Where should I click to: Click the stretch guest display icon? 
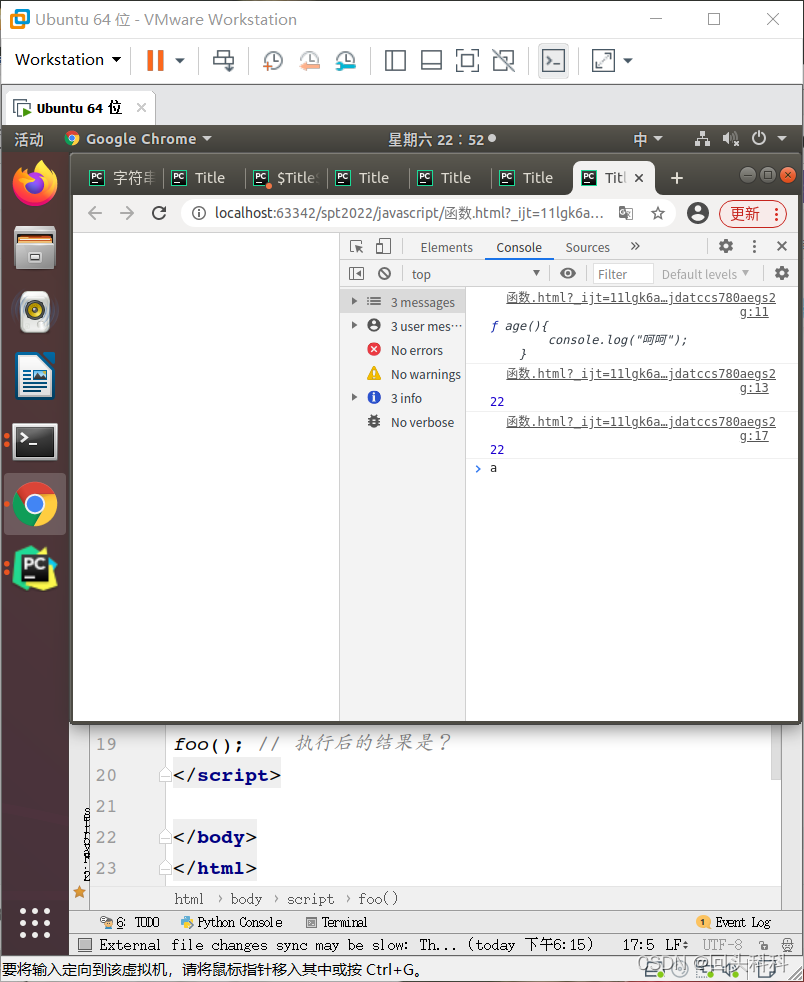click(x=603, y=61)
